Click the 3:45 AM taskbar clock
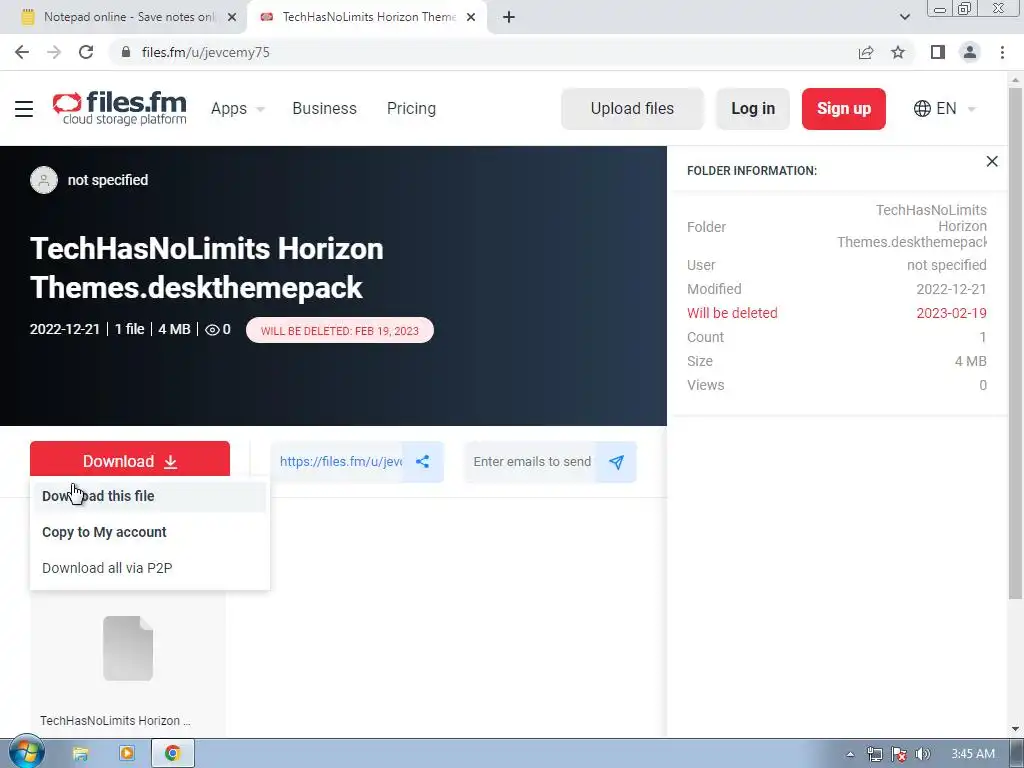The height and width of the screenshot is (768, 1024). tap(972, 754)
